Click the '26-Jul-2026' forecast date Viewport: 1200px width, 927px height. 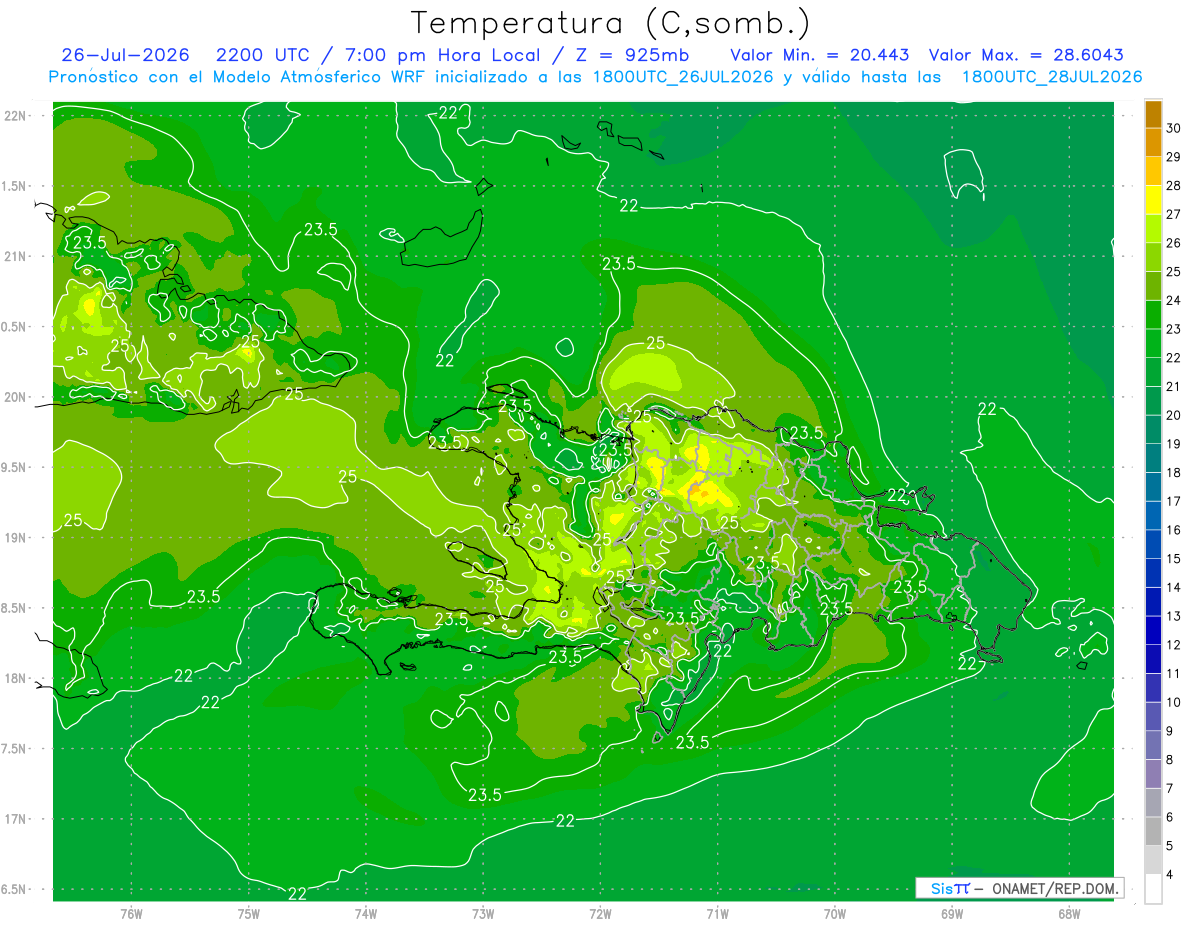[126, 55]
